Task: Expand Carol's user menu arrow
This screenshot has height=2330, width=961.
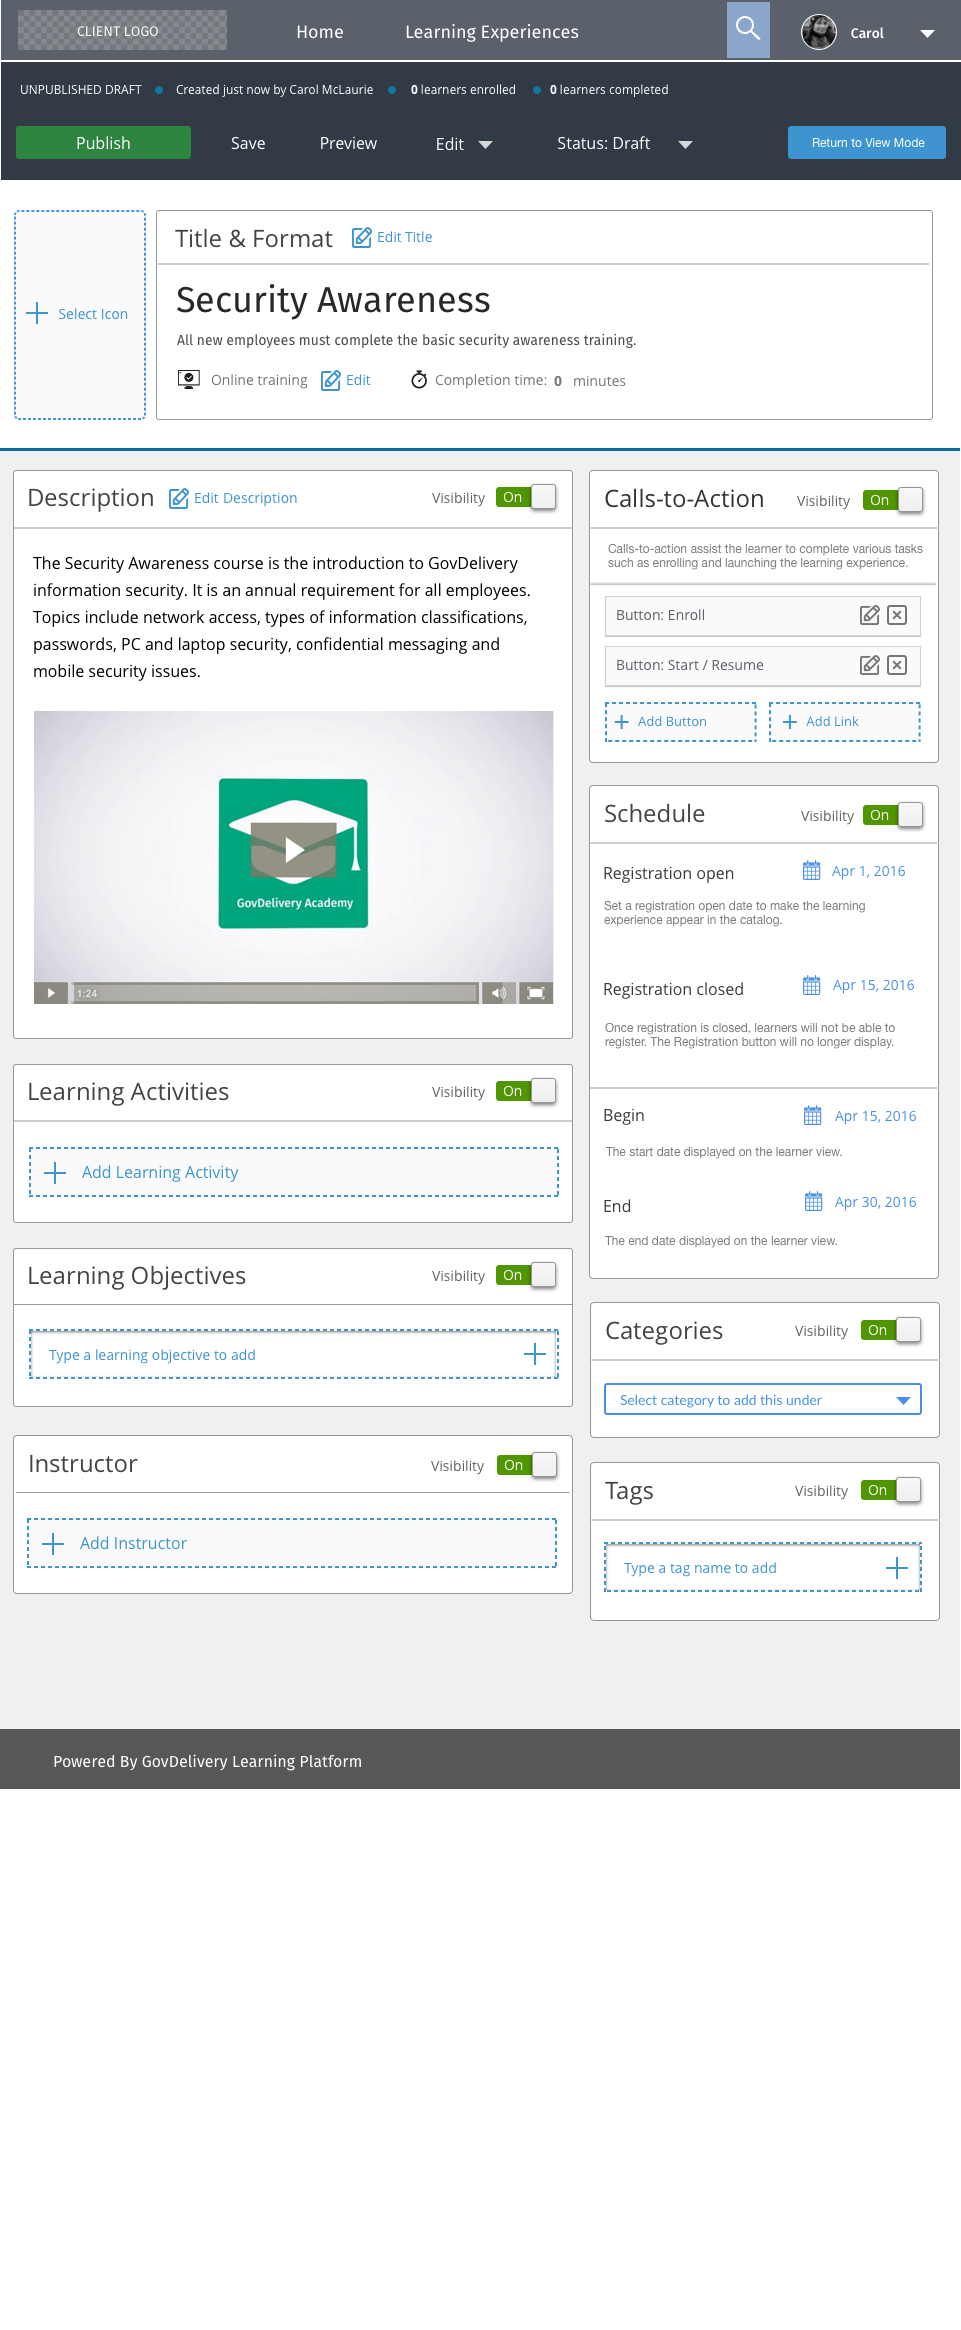Action: pyautogui.click(x=927, y=33)
